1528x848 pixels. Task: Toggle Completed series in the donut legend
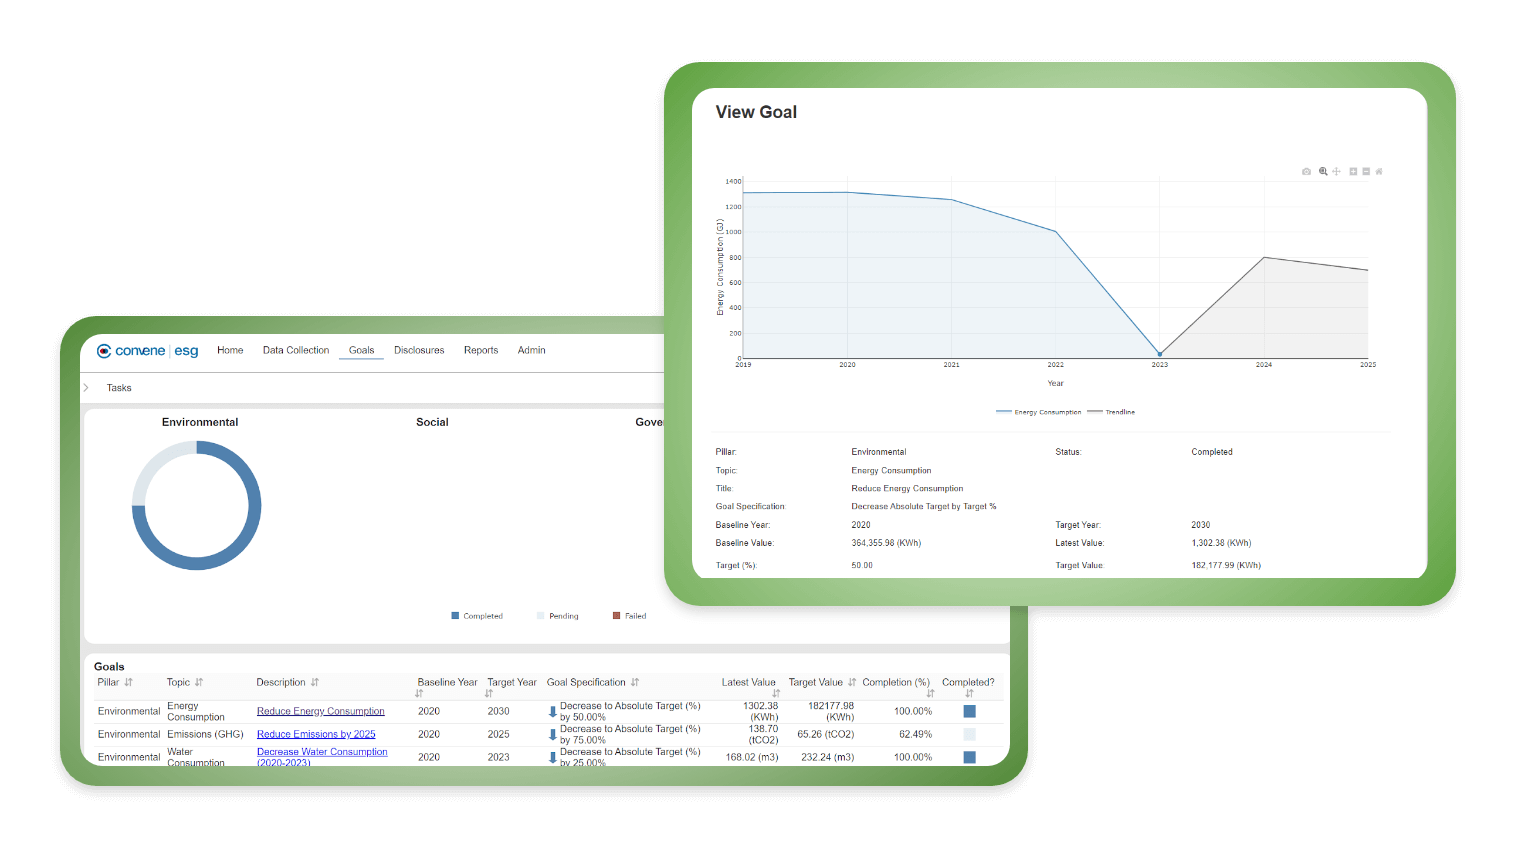tap(477, 616)
